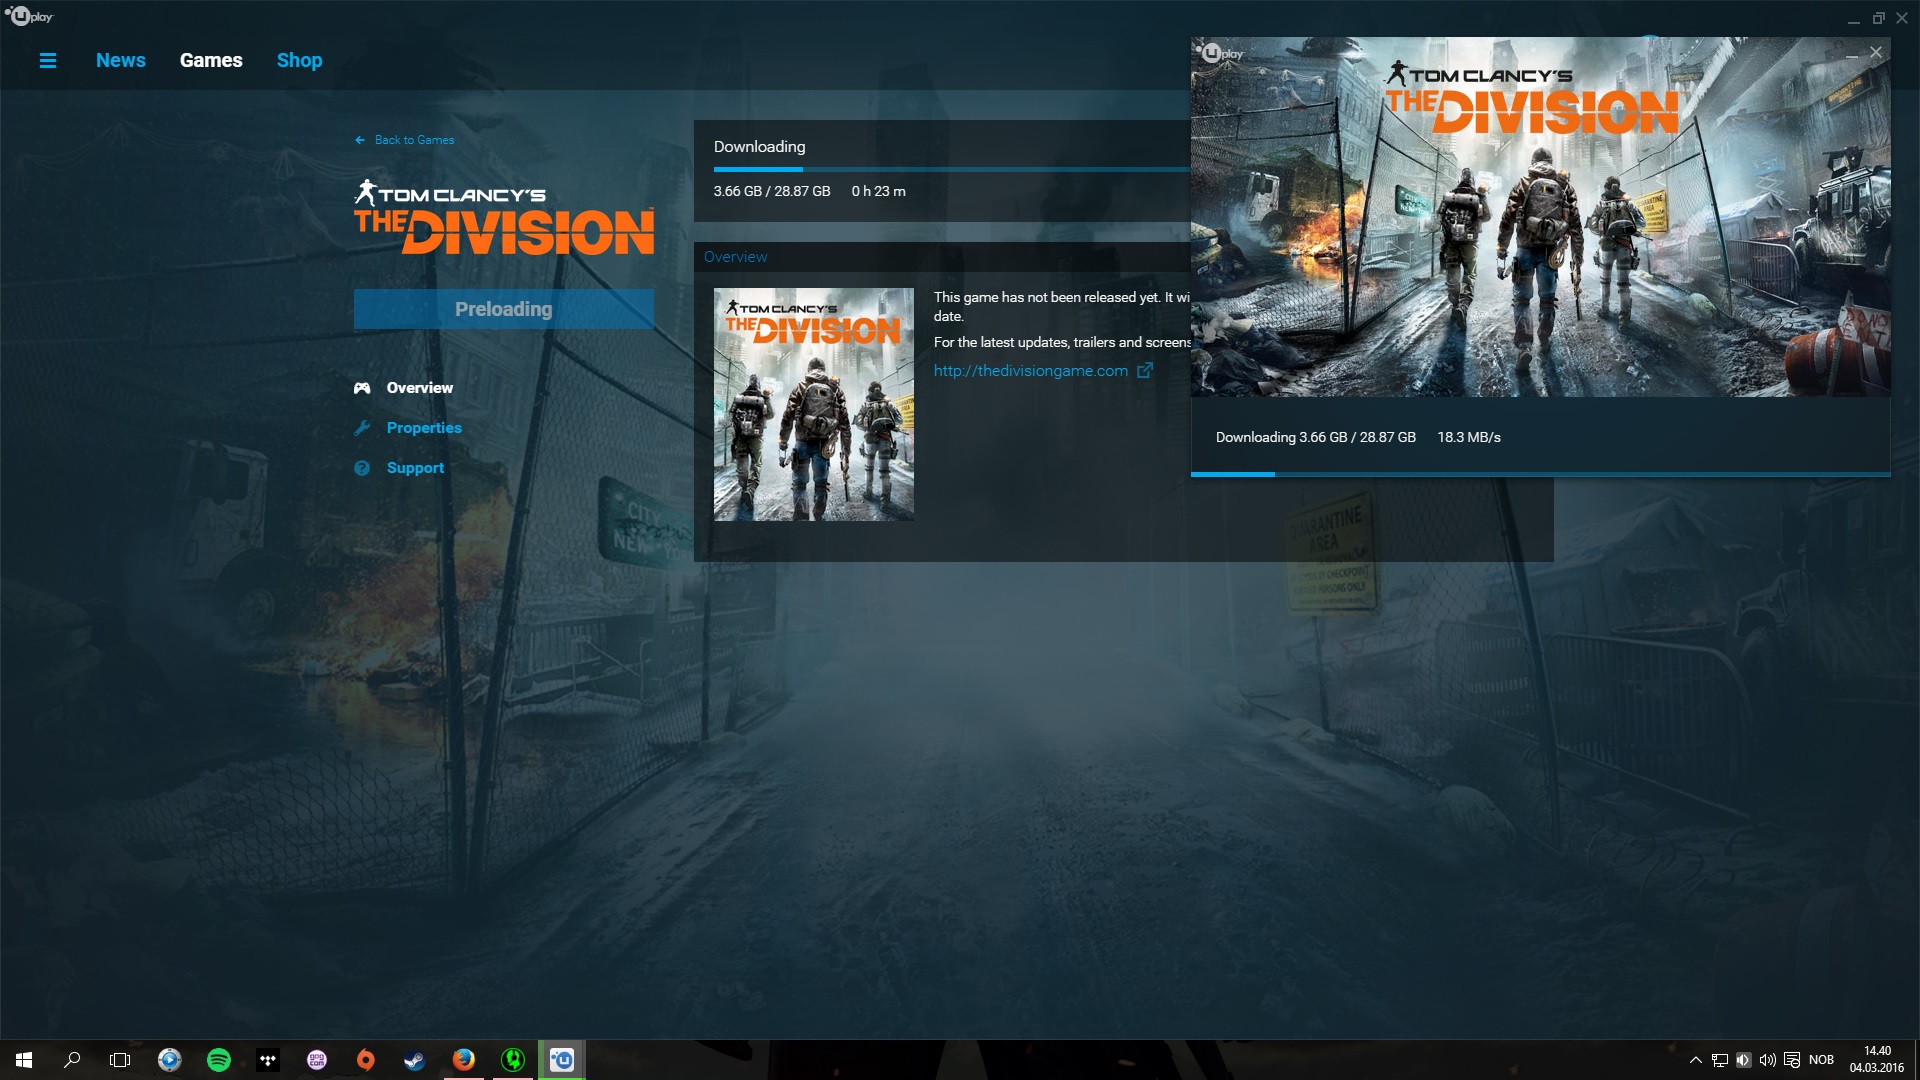Click the Uplay logo in the popup window
1920x1080 pixels.
(1220, 53)
